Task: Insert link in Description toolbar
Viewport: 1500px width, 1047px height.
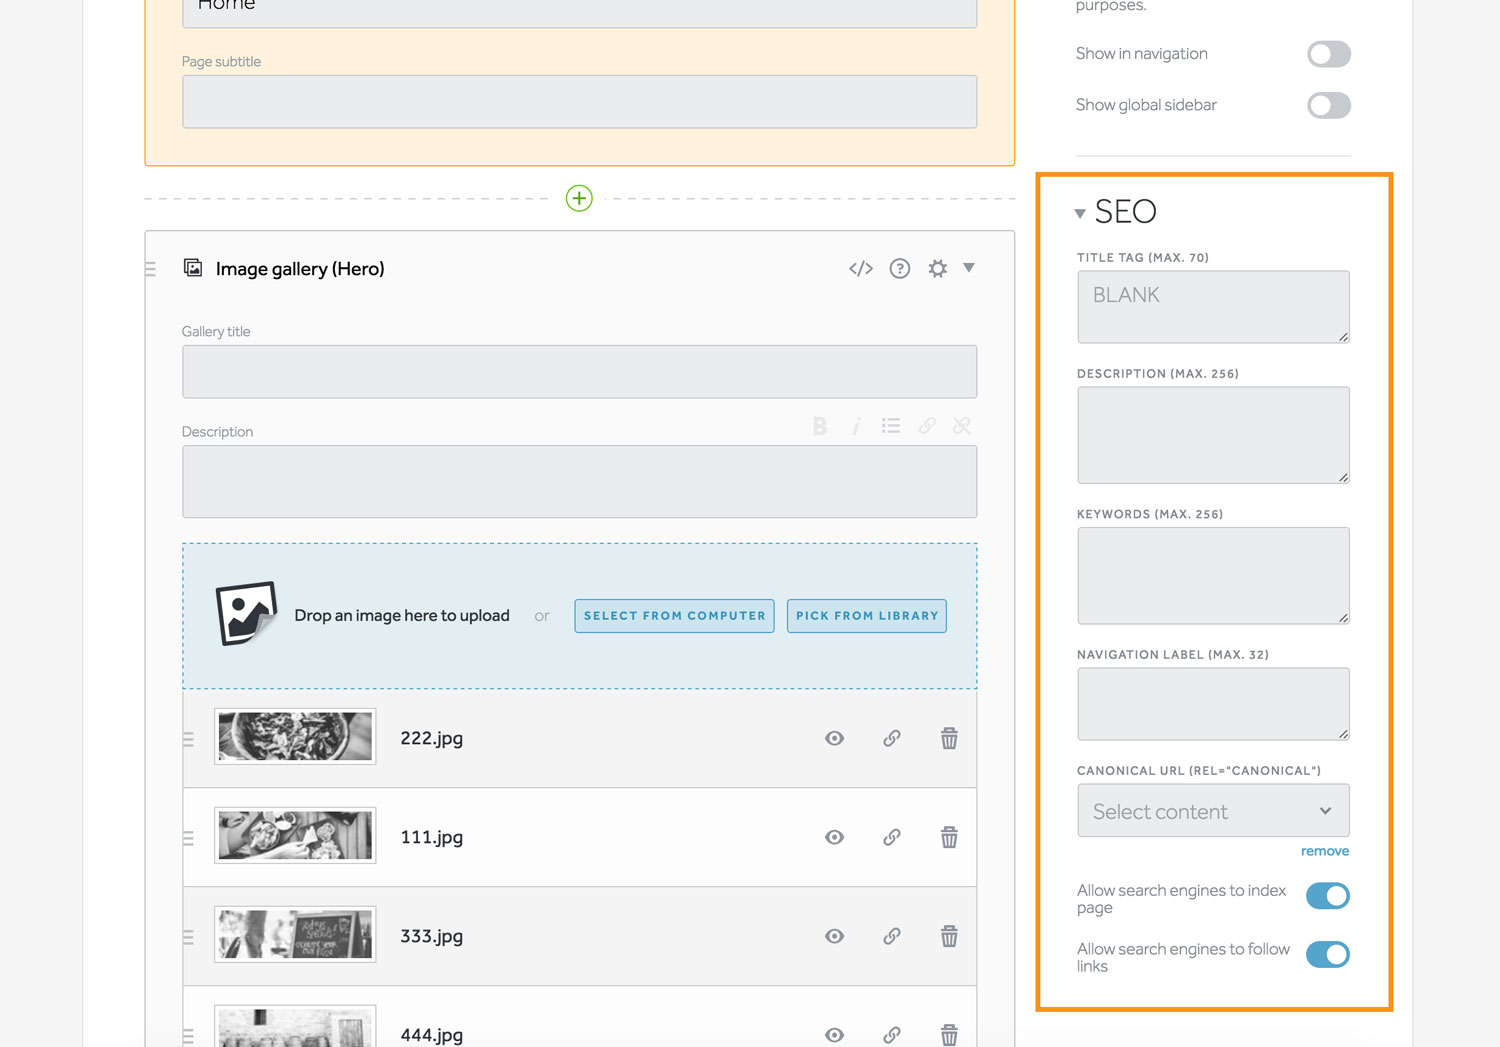Action: 927,426
